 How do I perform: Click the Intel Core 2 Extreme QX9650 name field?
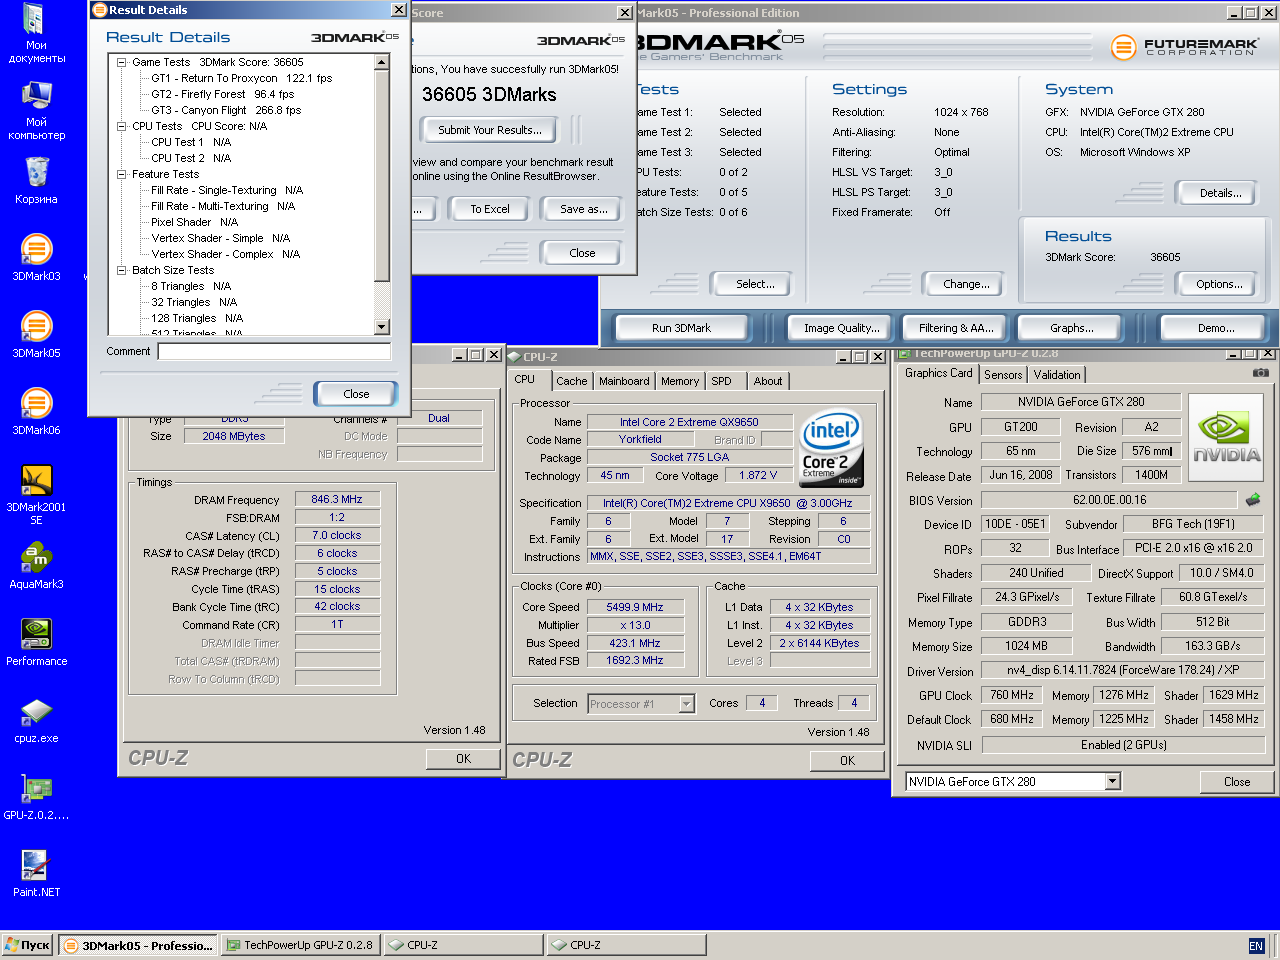click(689, 422)
